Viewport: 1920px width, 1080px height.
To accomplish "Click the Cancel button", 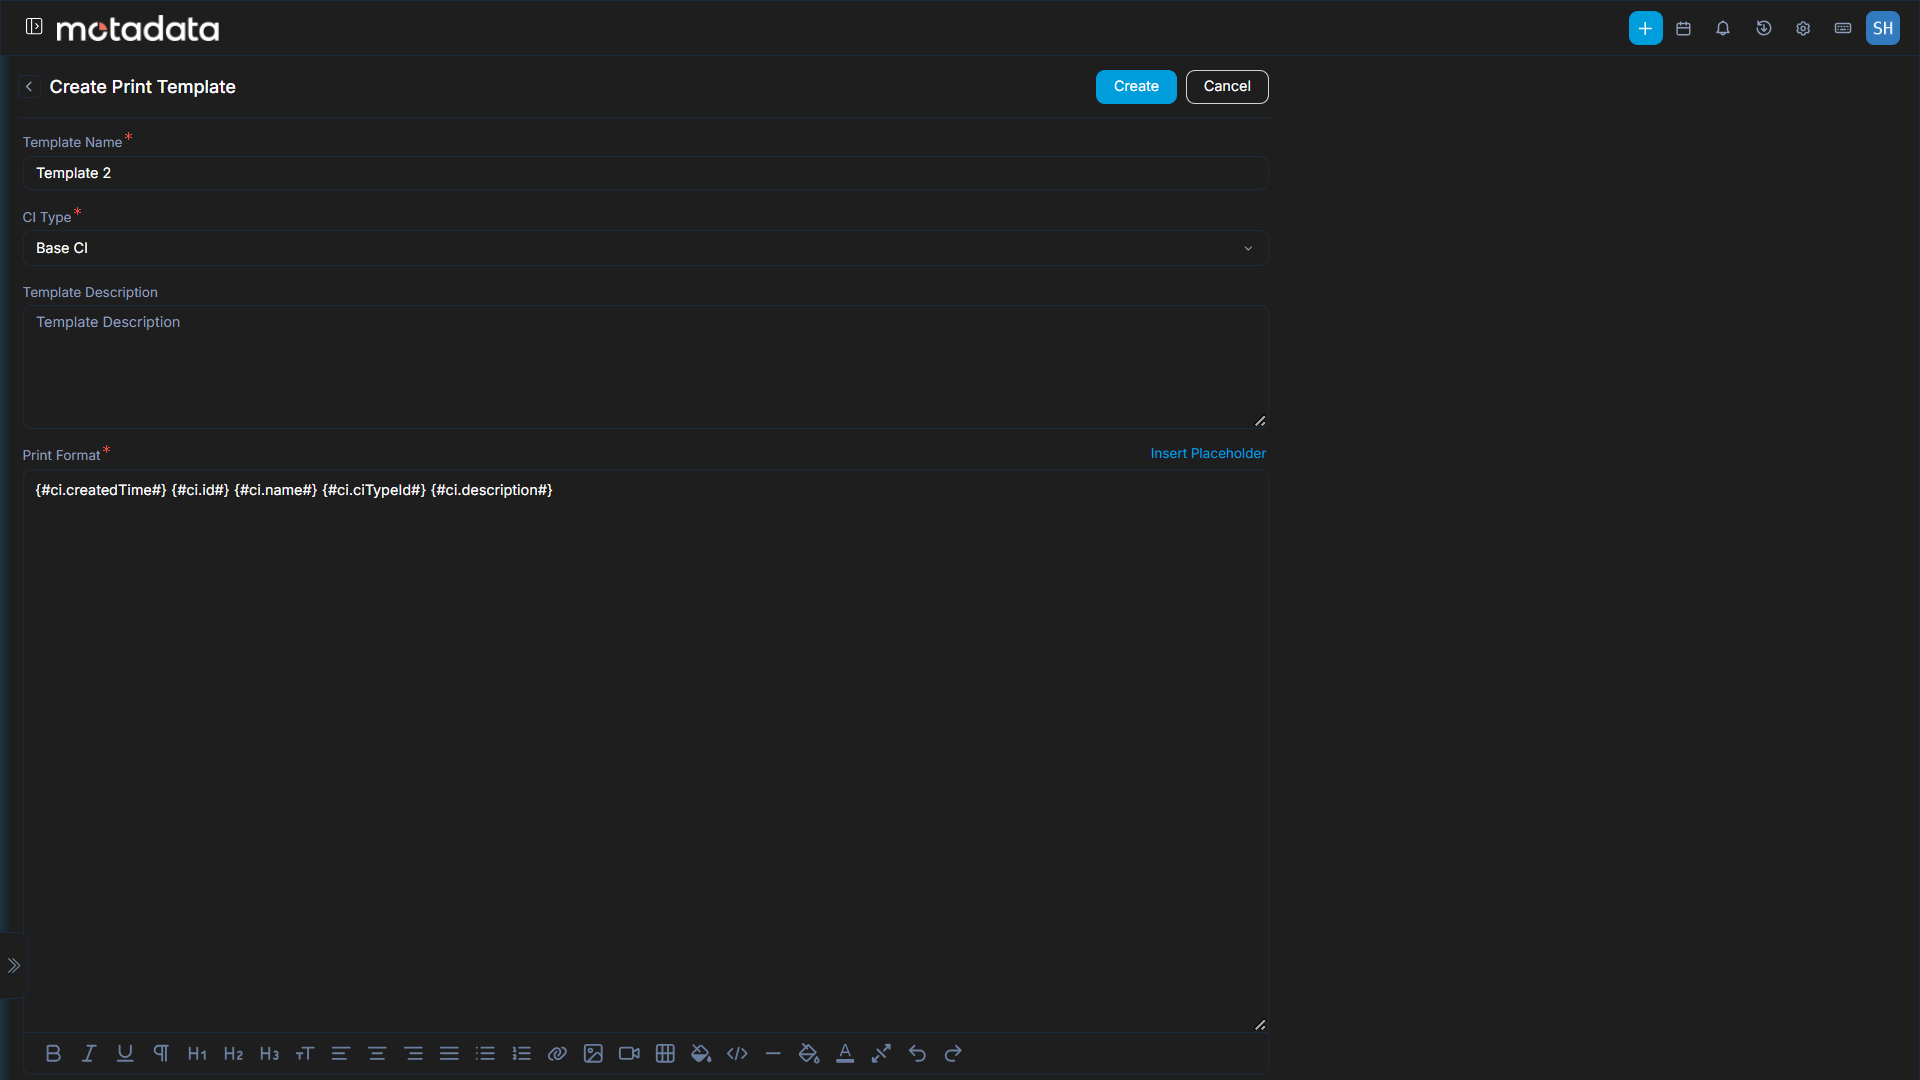I will point(1227,87).
